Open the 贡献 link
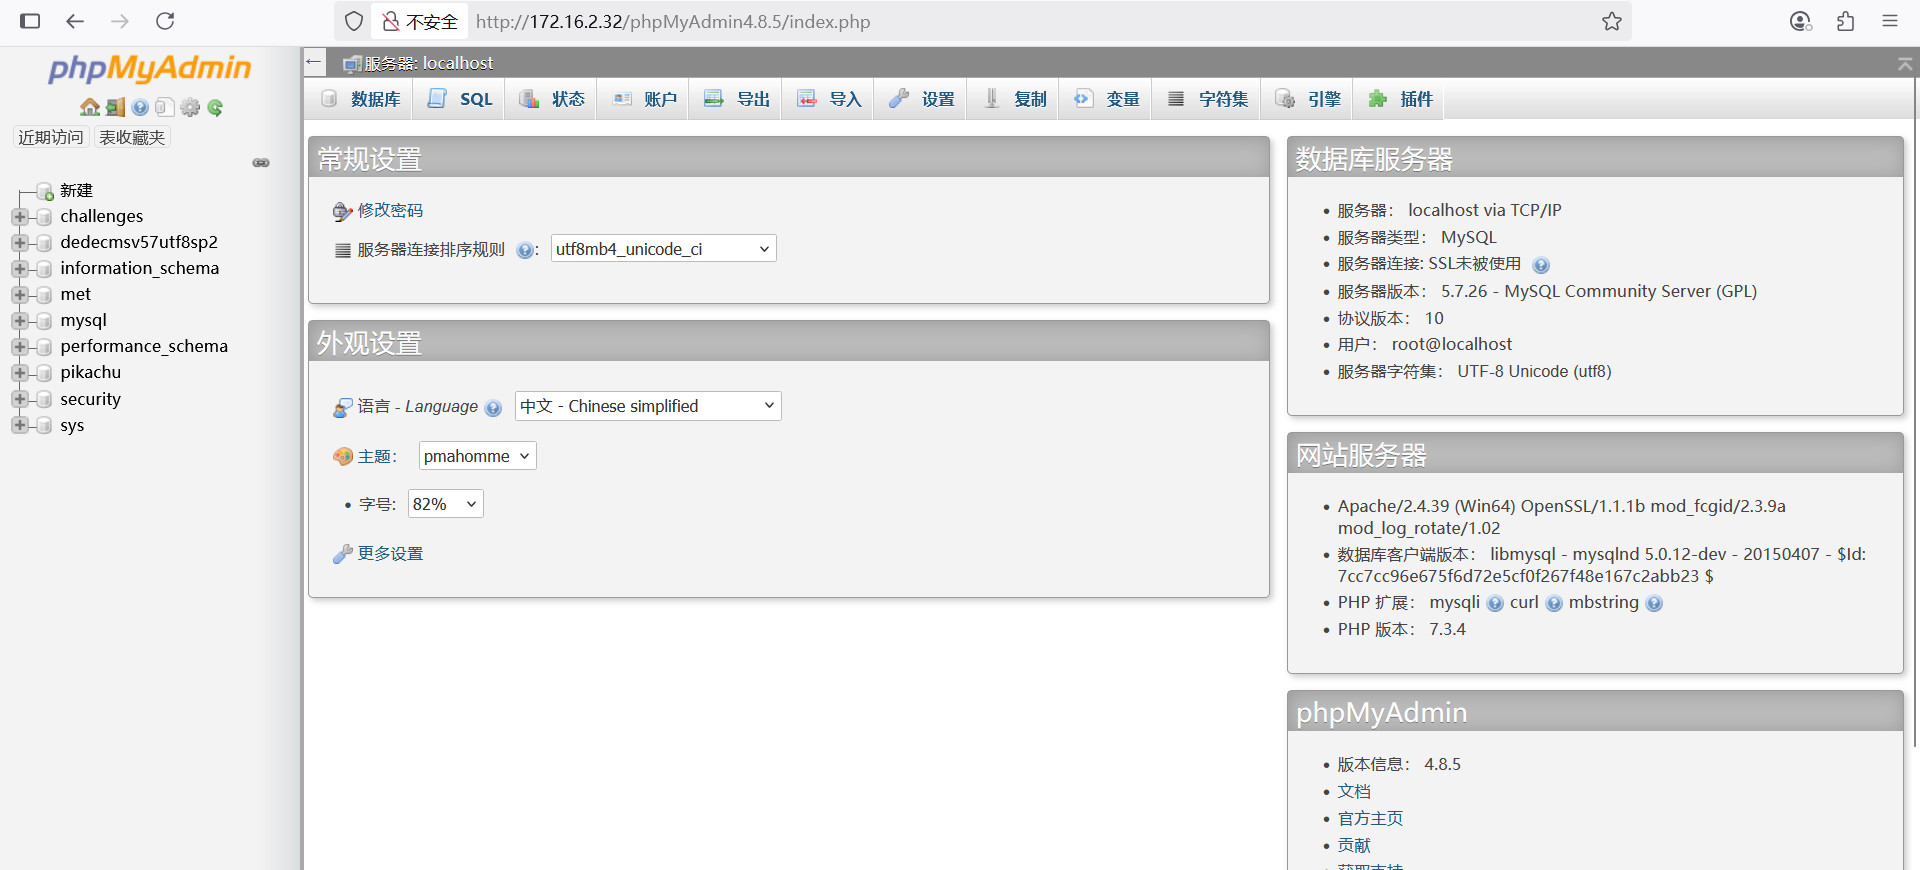 [x=1354, y=846]
